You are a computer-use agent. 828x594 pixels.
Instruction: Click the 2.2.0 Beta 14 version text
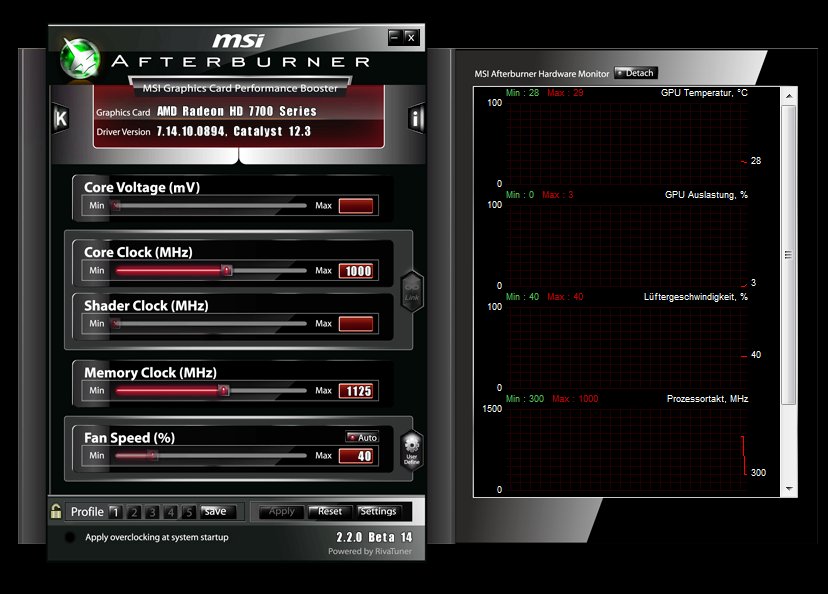pyautogui.click(x=374, y=537)
